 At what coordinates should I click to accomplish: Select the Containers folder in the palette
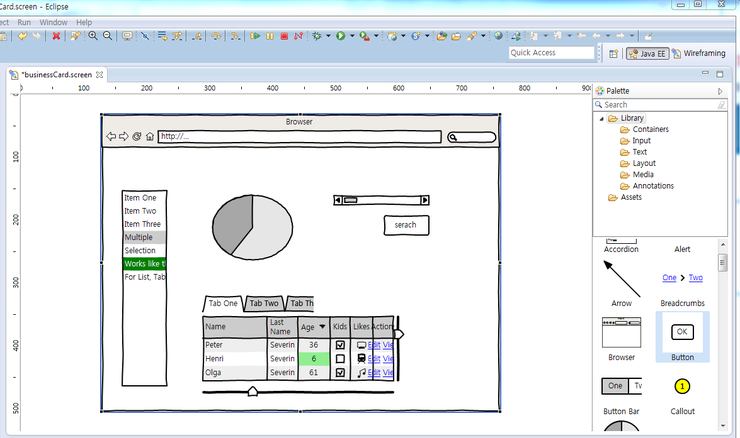coord(644,129)
